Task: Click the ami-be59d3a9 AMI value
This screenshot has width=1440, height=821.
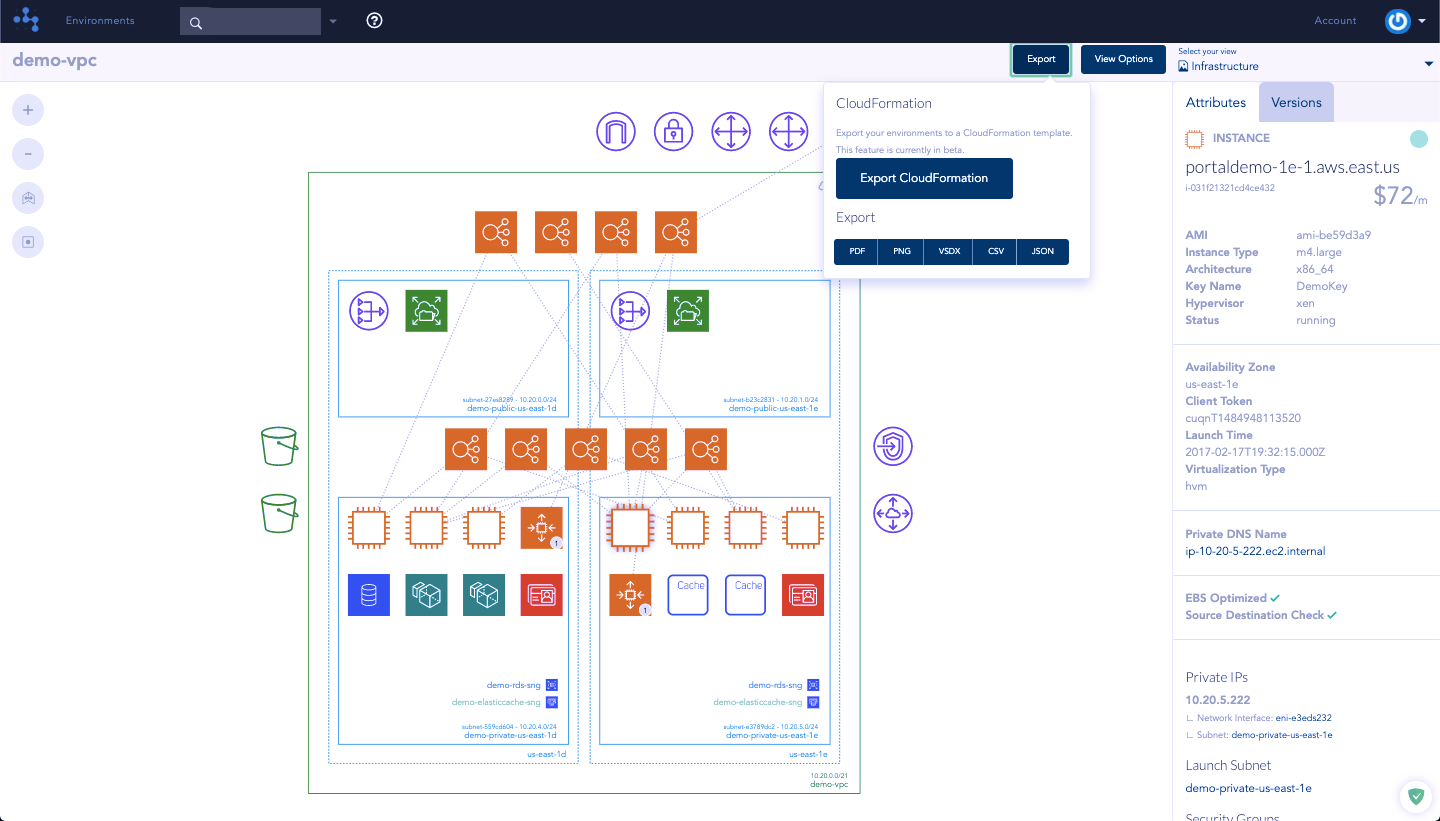Action: pyautogui.click(x=1333, y=236)
